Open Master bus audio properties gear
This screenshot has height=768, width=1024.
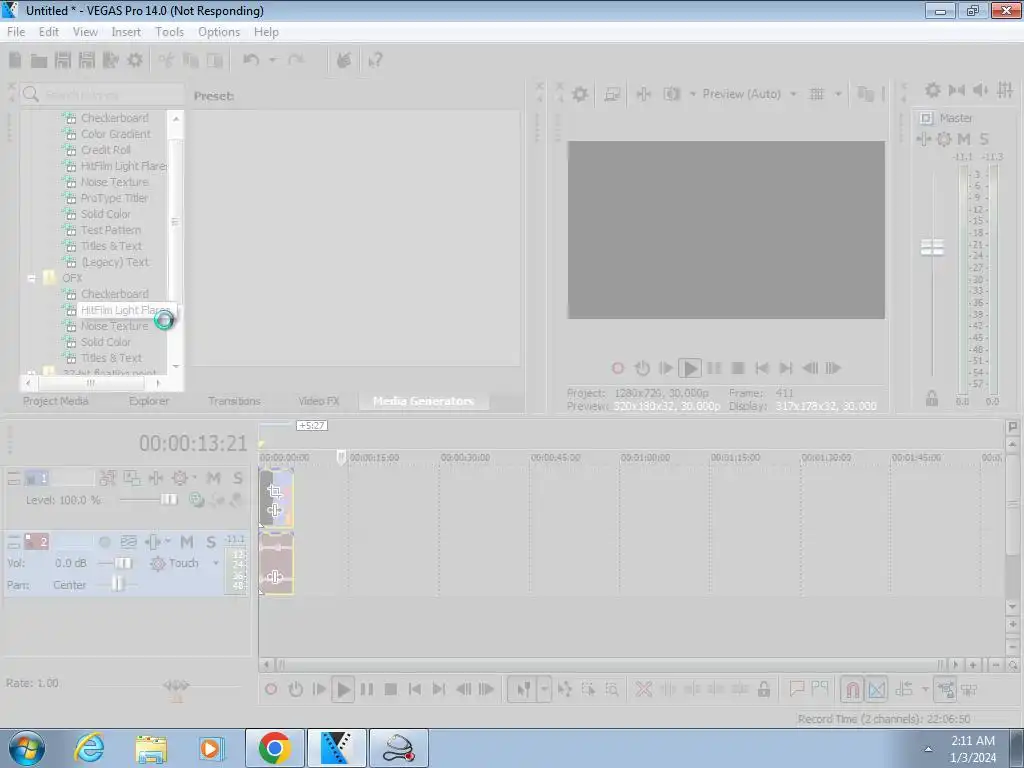click(933, 90)
